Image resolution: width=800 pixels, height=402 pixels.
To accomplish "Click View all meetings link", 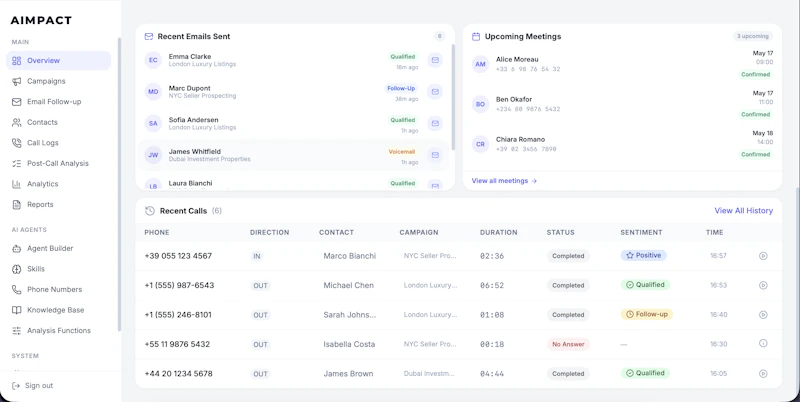I will [504, 181].
